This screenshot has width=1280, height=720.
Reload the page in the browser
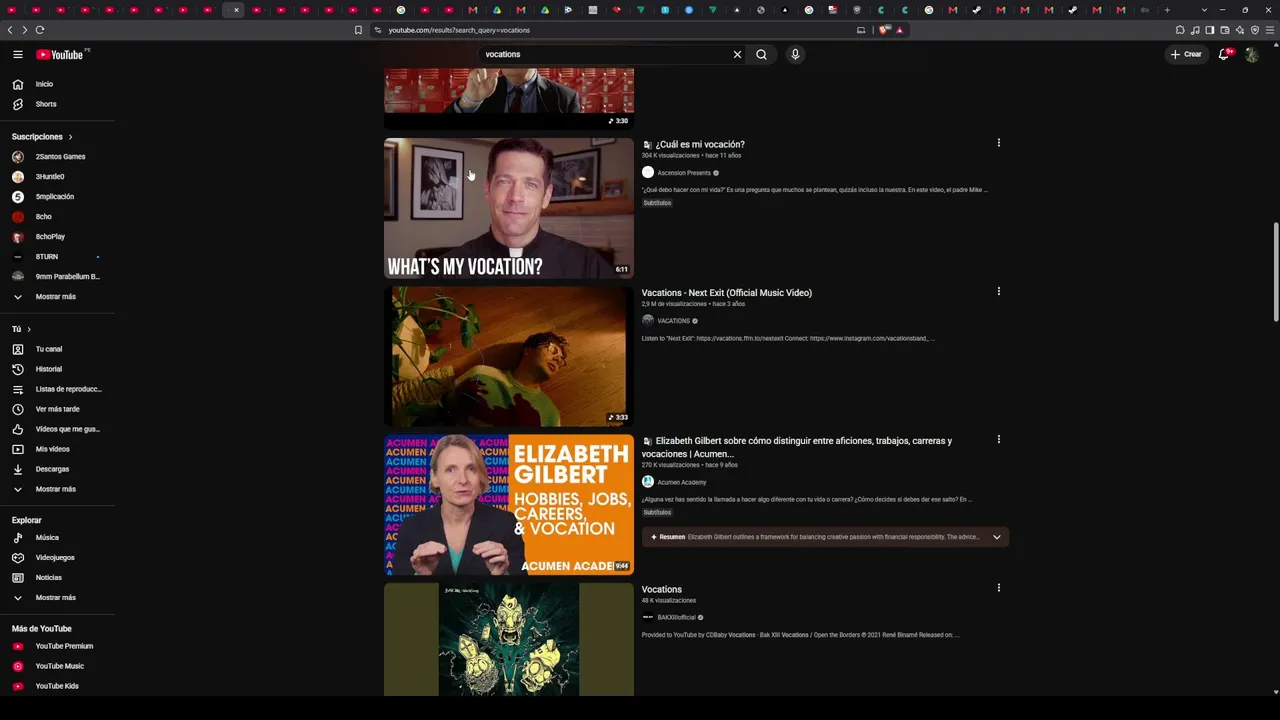tap(40, 30)
